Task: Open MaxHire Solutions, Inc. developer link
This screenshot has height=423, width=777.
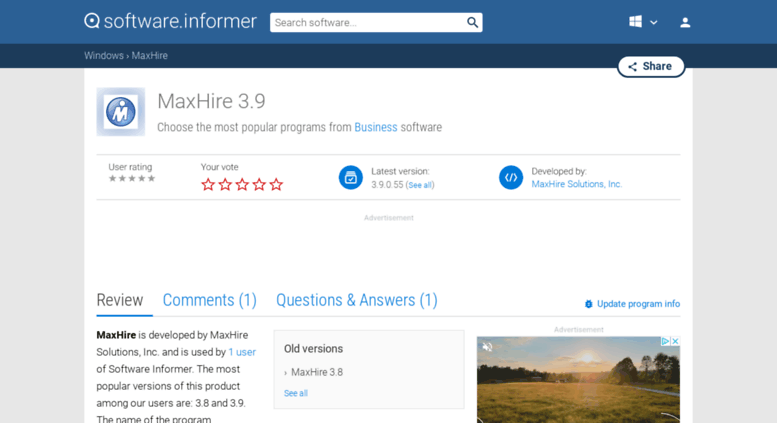Action: 576,184
